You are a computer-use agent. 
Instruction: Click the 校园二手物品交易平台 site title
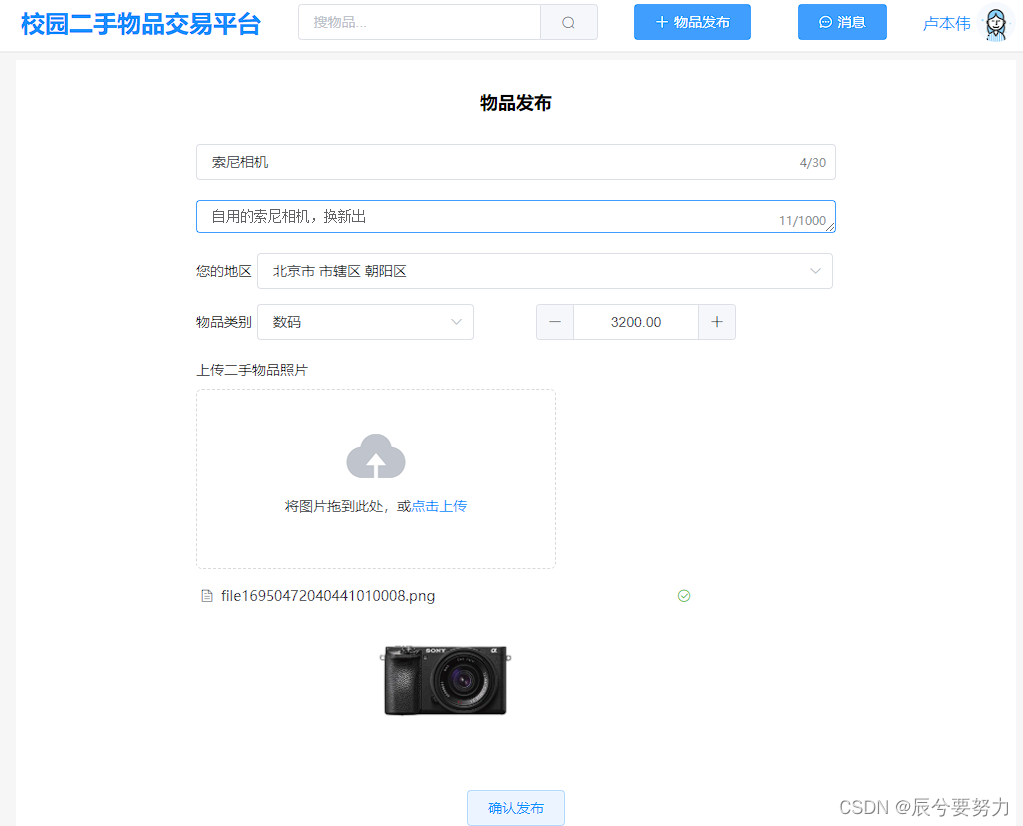(x=141, y=24)
